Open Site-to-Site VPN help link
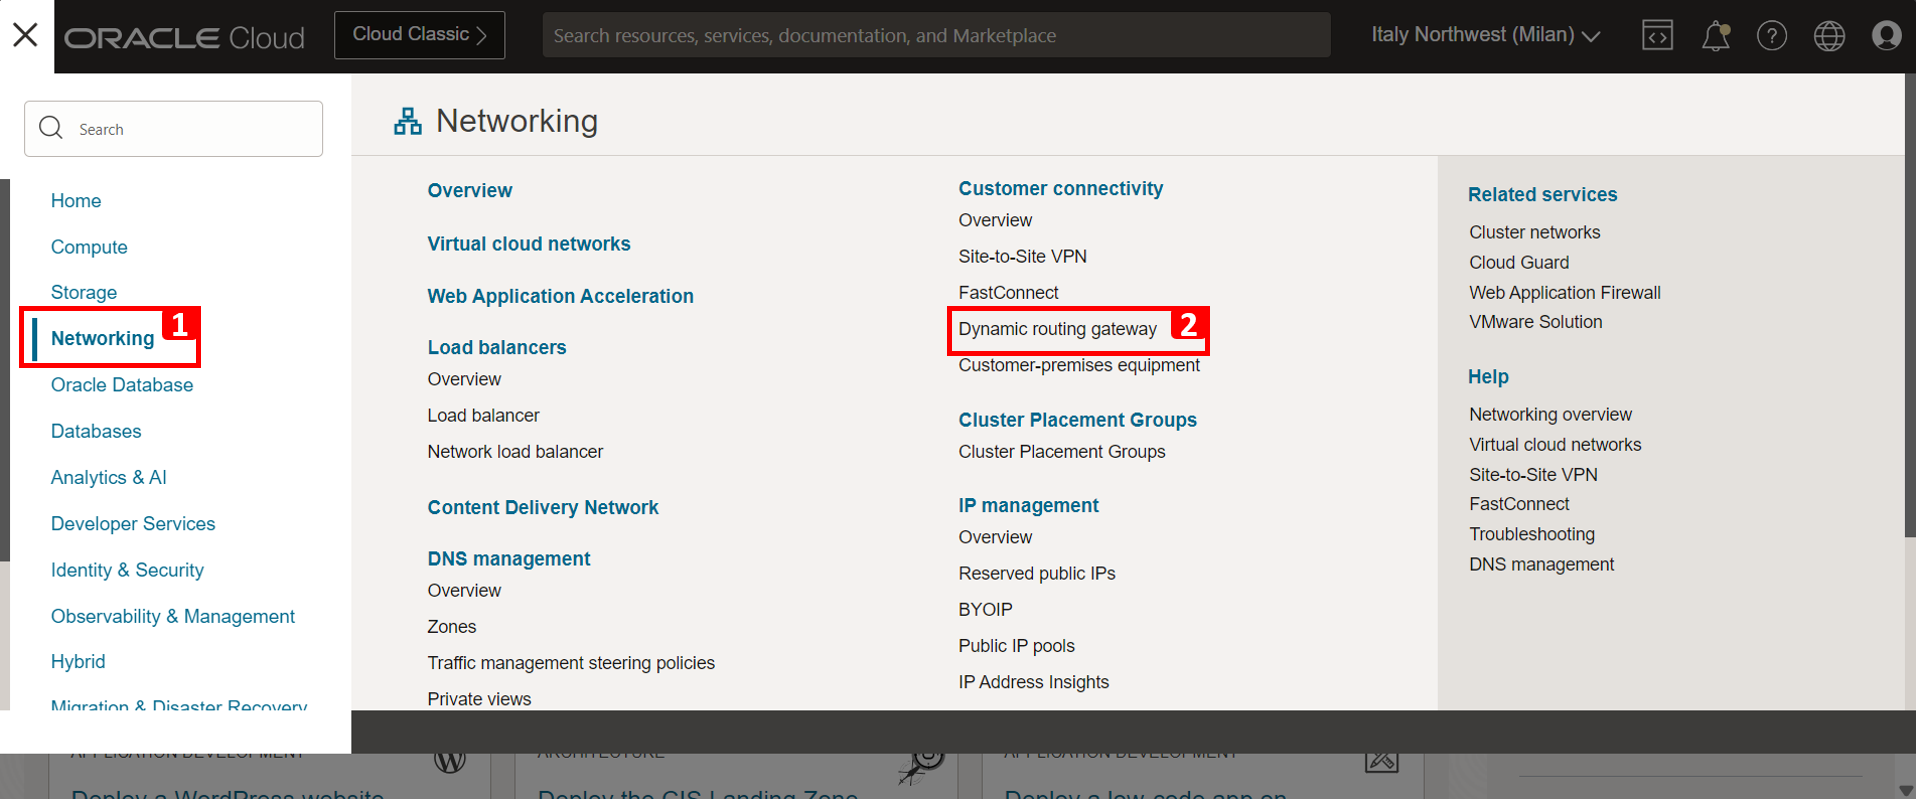The width and height of the screenshot is (1916, 799). [1533, 474]
